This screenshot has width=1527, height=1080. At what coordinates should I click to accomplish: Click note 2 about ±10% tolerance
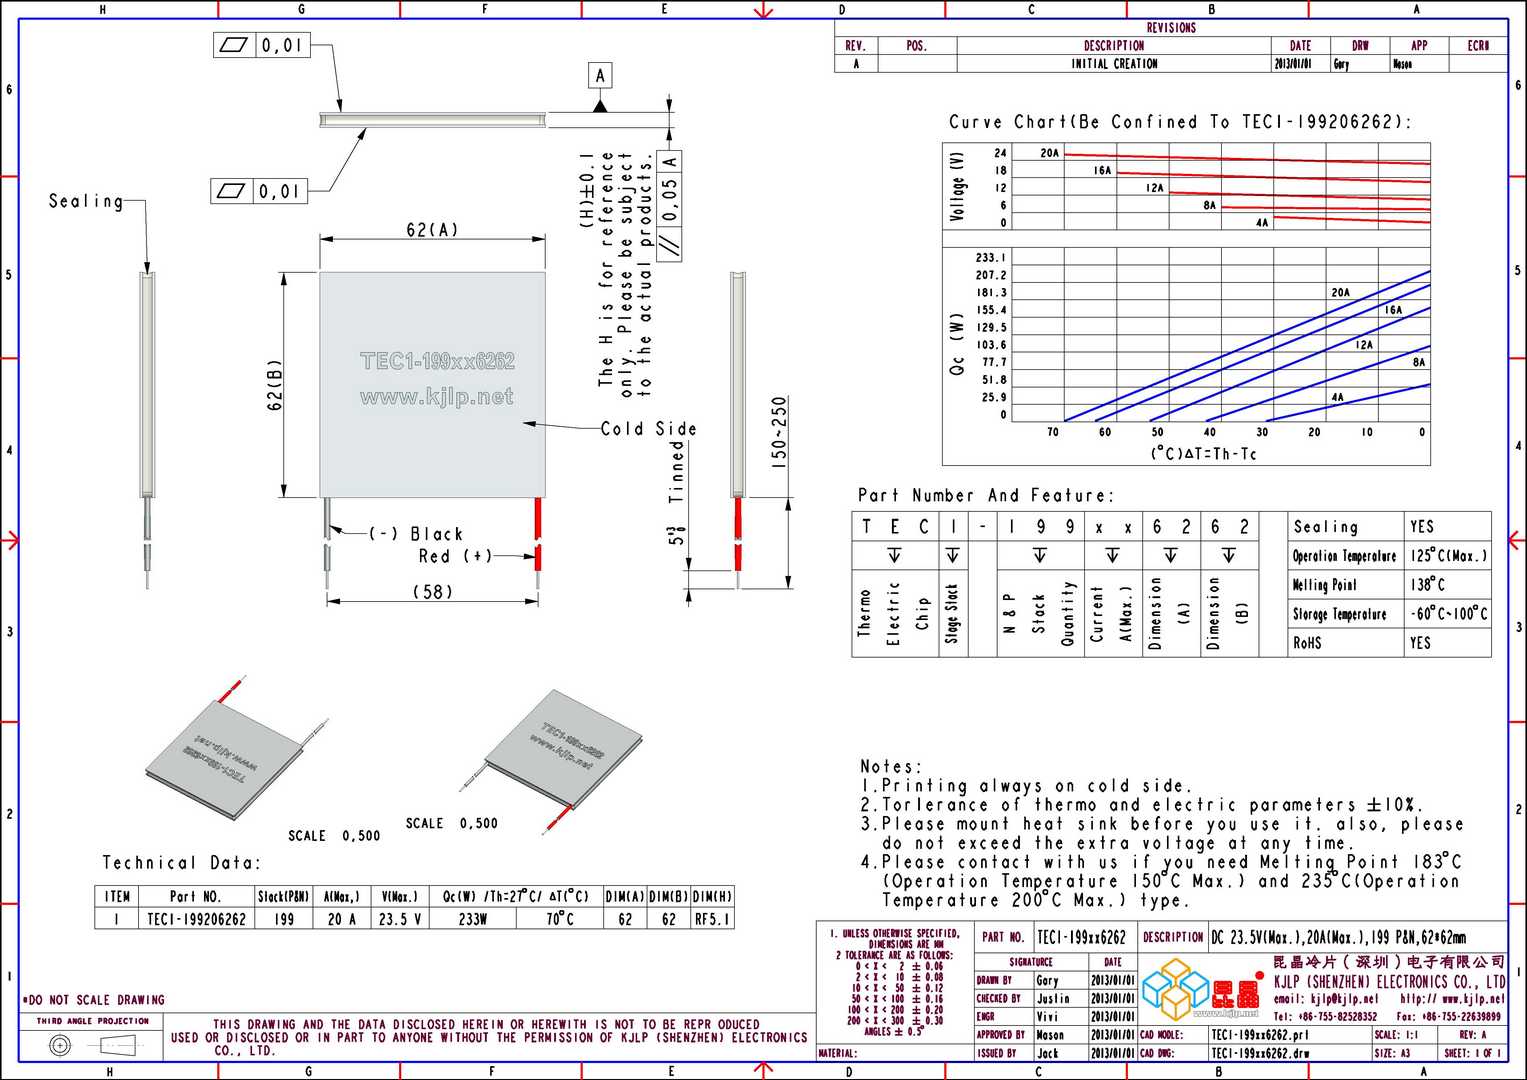(x=1142, y=805)
